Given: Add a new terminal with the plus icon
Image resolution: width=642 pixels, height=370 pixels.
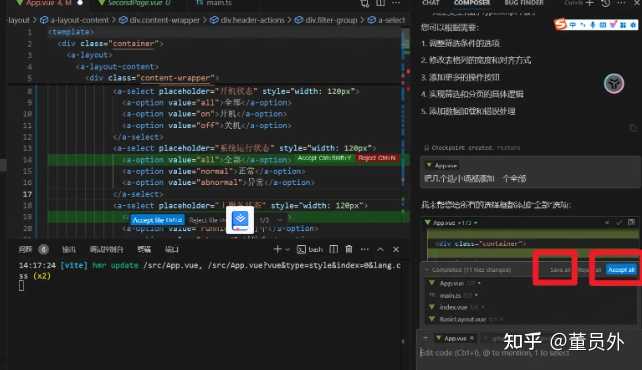Looking at the screenshot, I should coord(277,249).
